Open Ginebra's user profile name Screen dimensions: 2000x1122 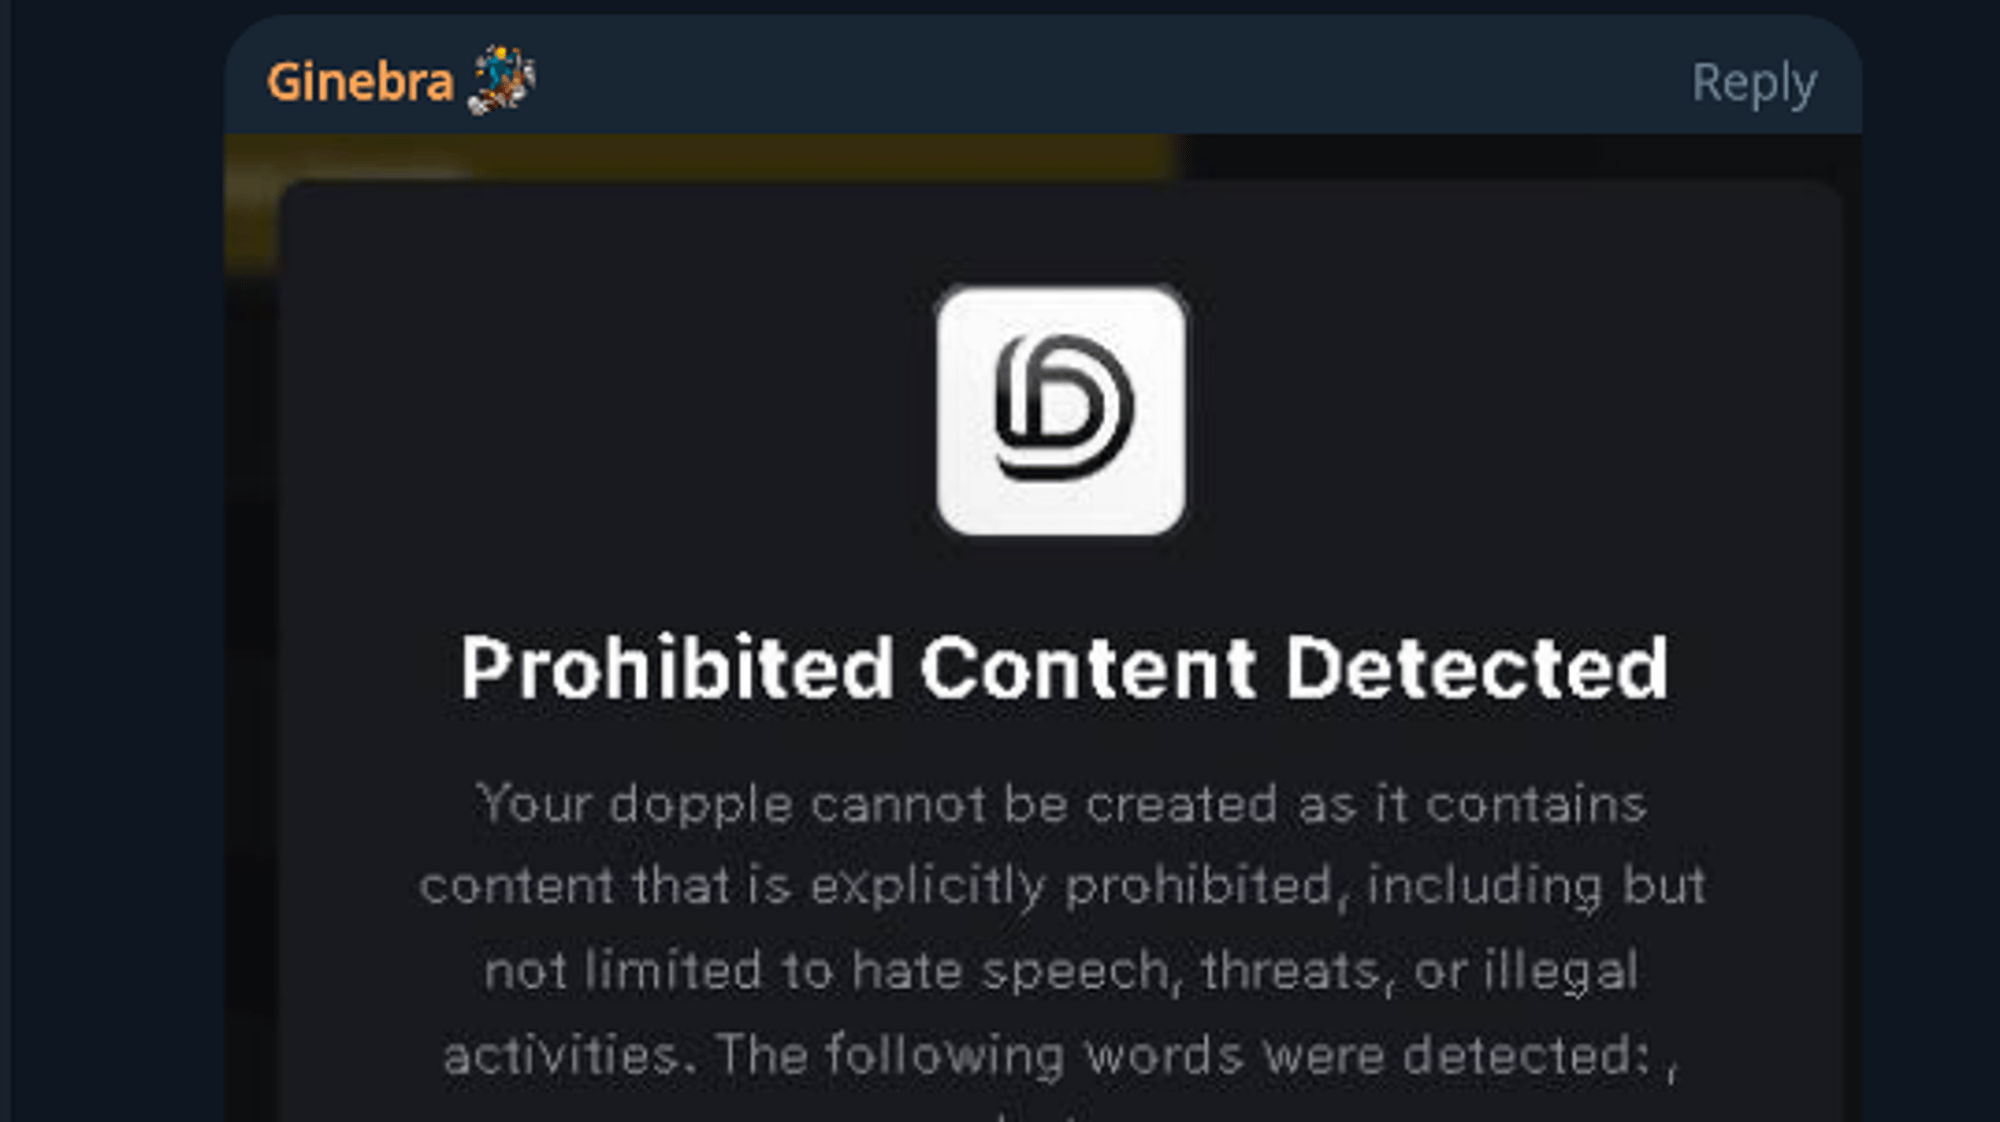pyautogui.click(x=360, y=82)
